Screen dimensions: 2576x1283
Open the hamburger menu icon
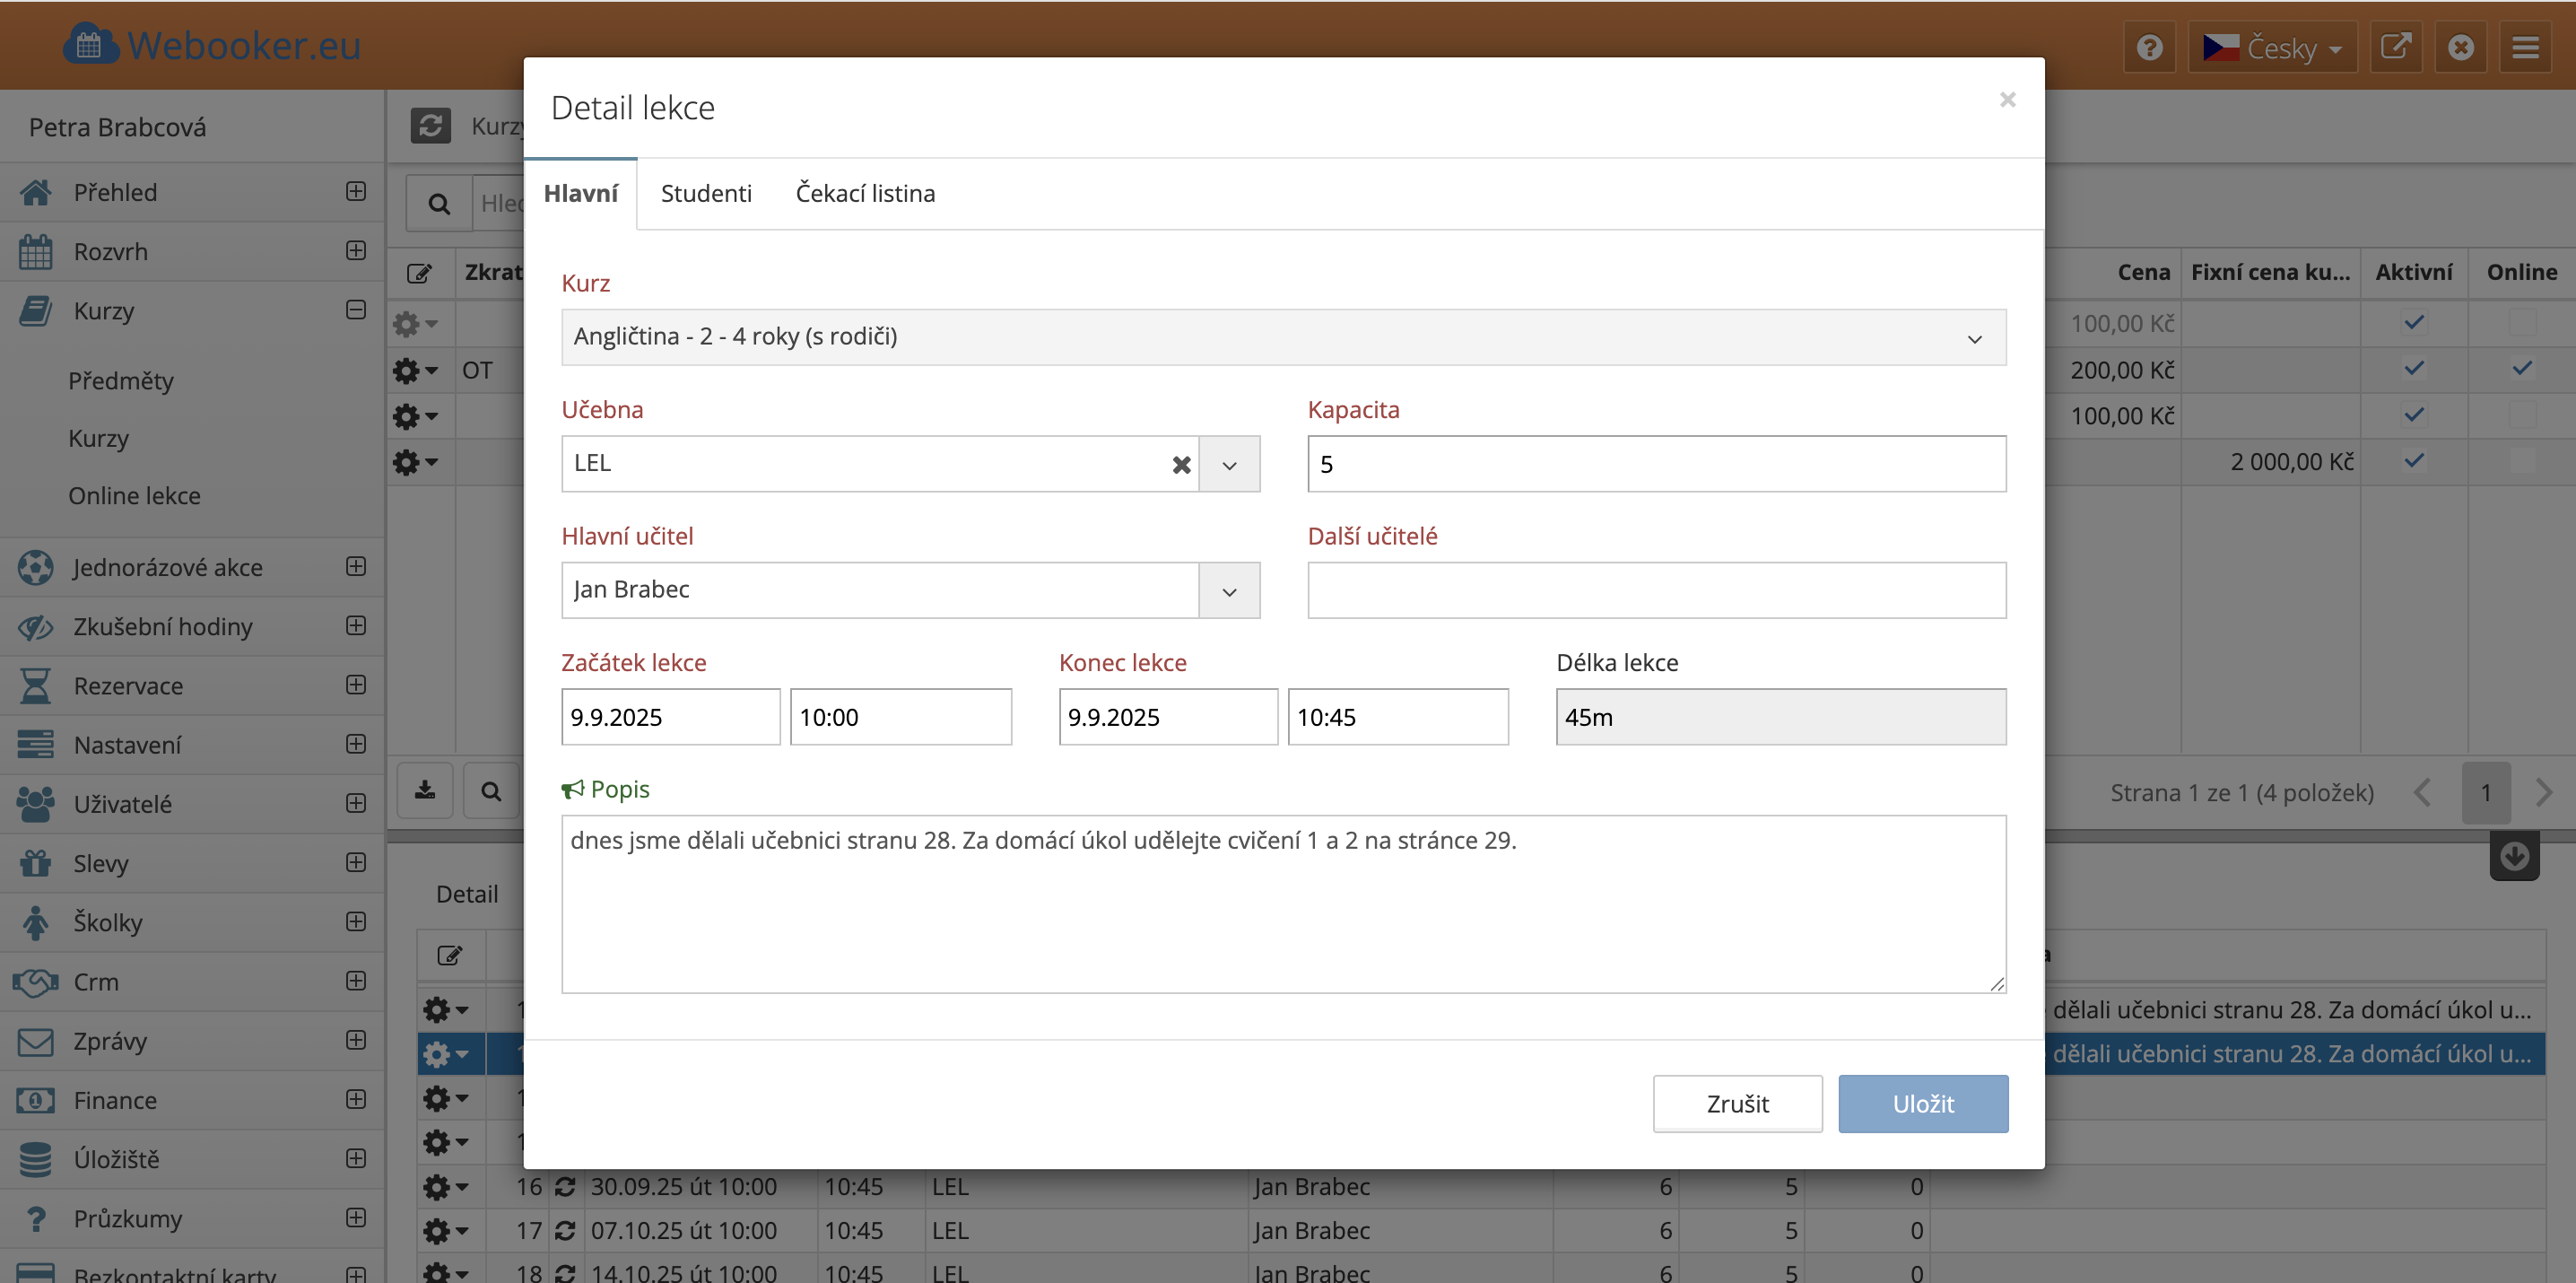tap(2525, 47)
